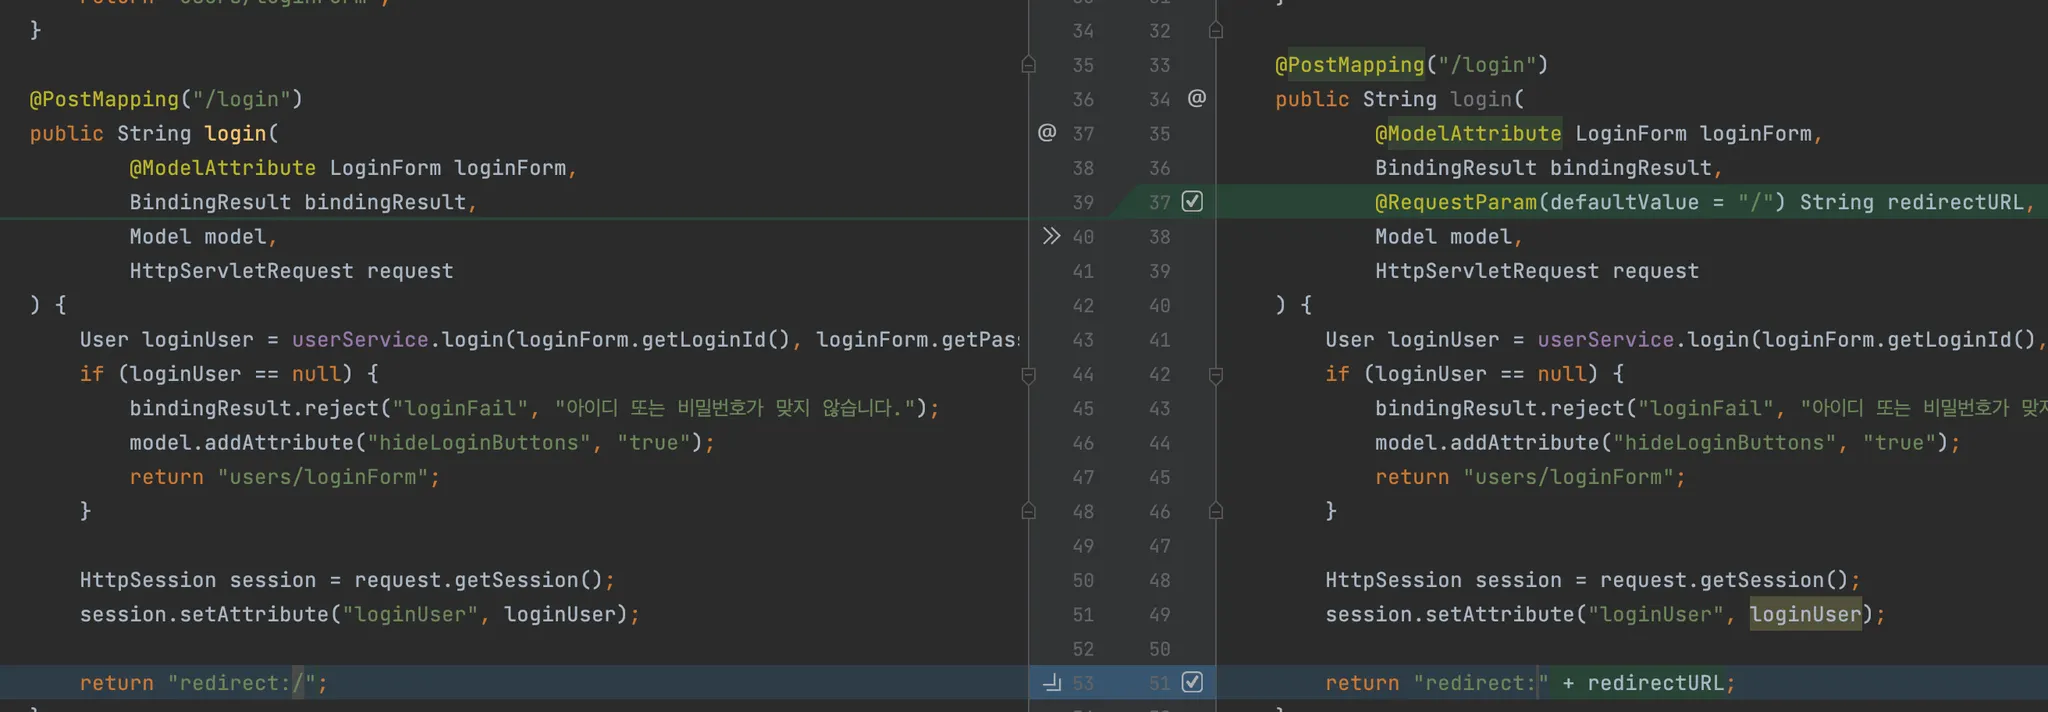Click 'BindingResult bindingResult' in the left pane
Image resolution: width=2048 pixels, height=712 pixels.
pyautogui.click(x=298, y=202)
